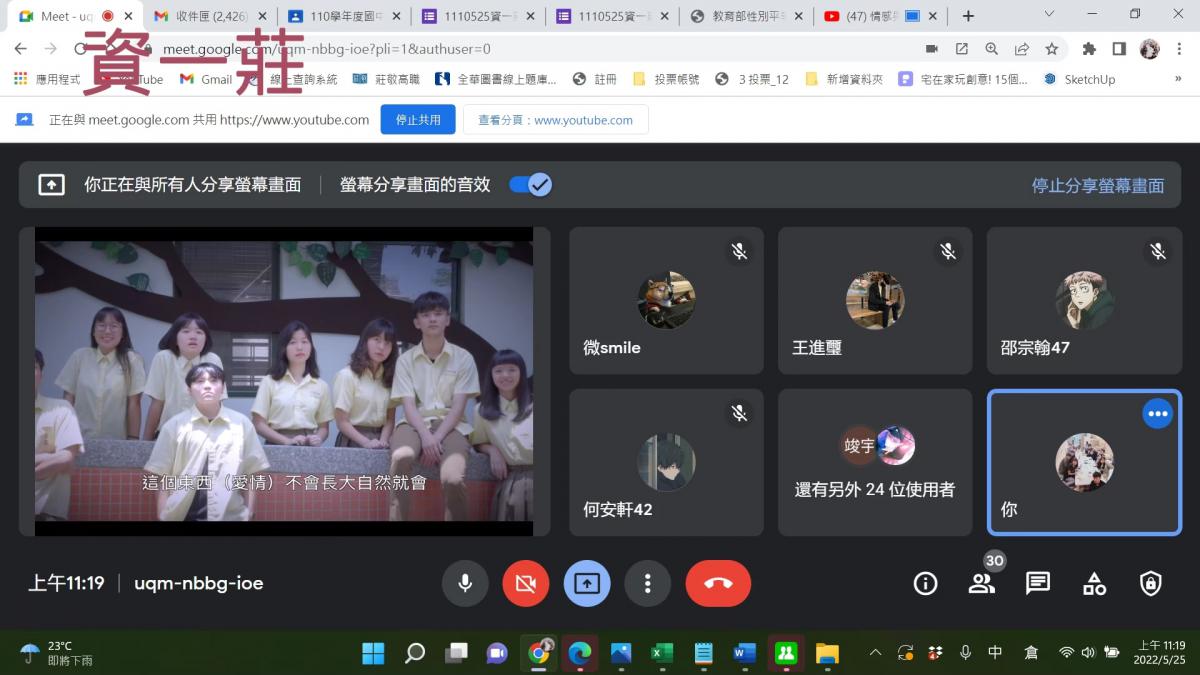The width and height of the screenshot is (1200, 675).
Task: Select the 何安軒42 participant tile
Action: coord(666,462)
